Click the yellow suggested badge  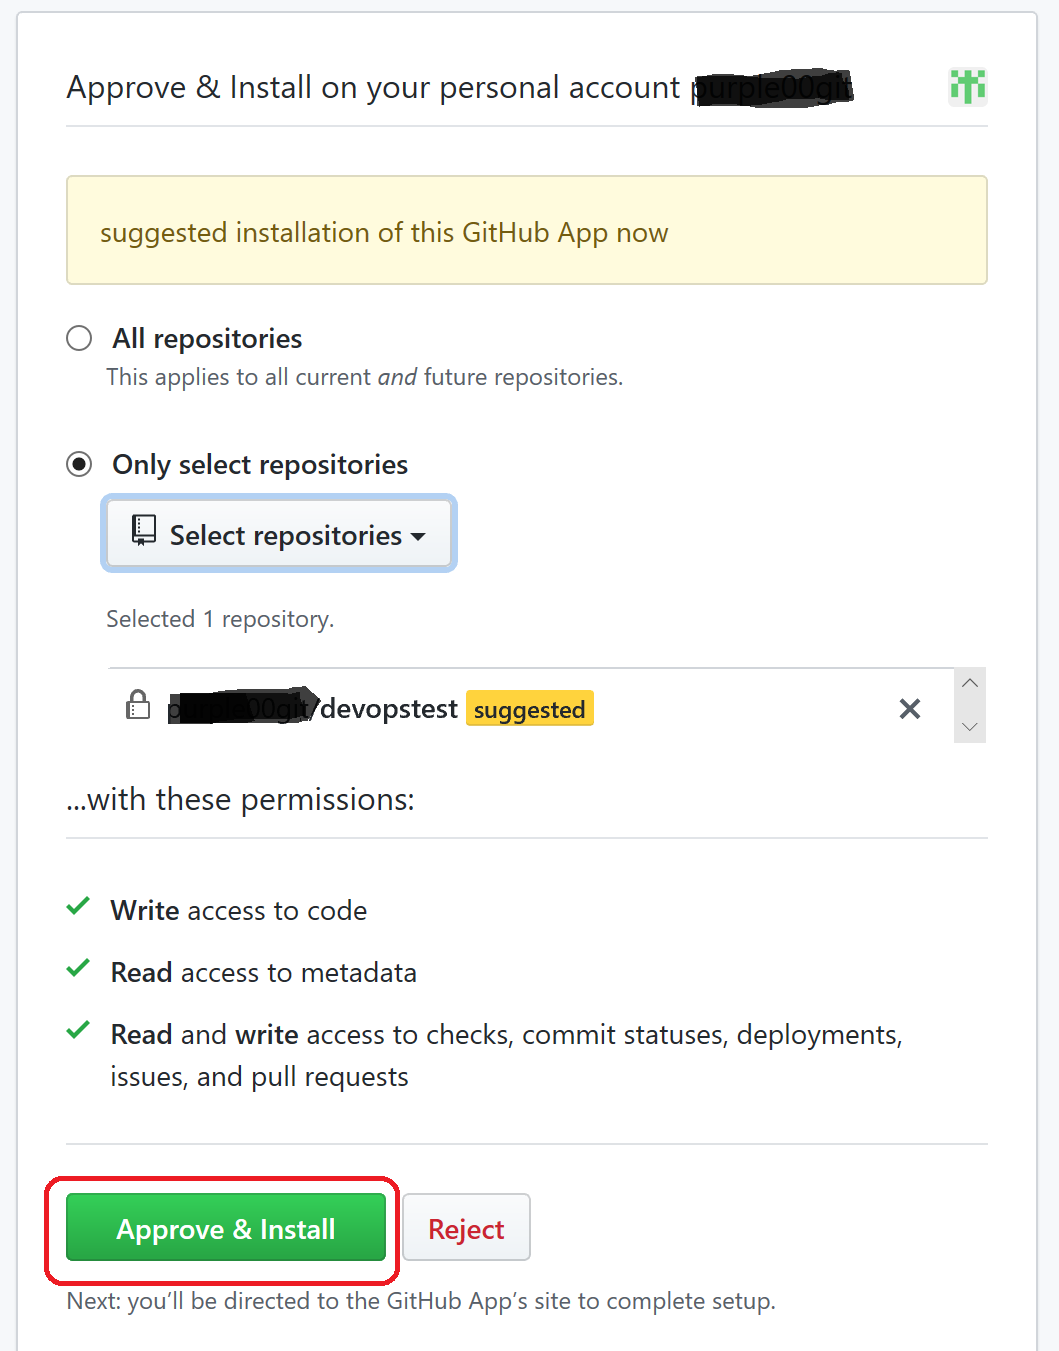[x=529, y=708]
